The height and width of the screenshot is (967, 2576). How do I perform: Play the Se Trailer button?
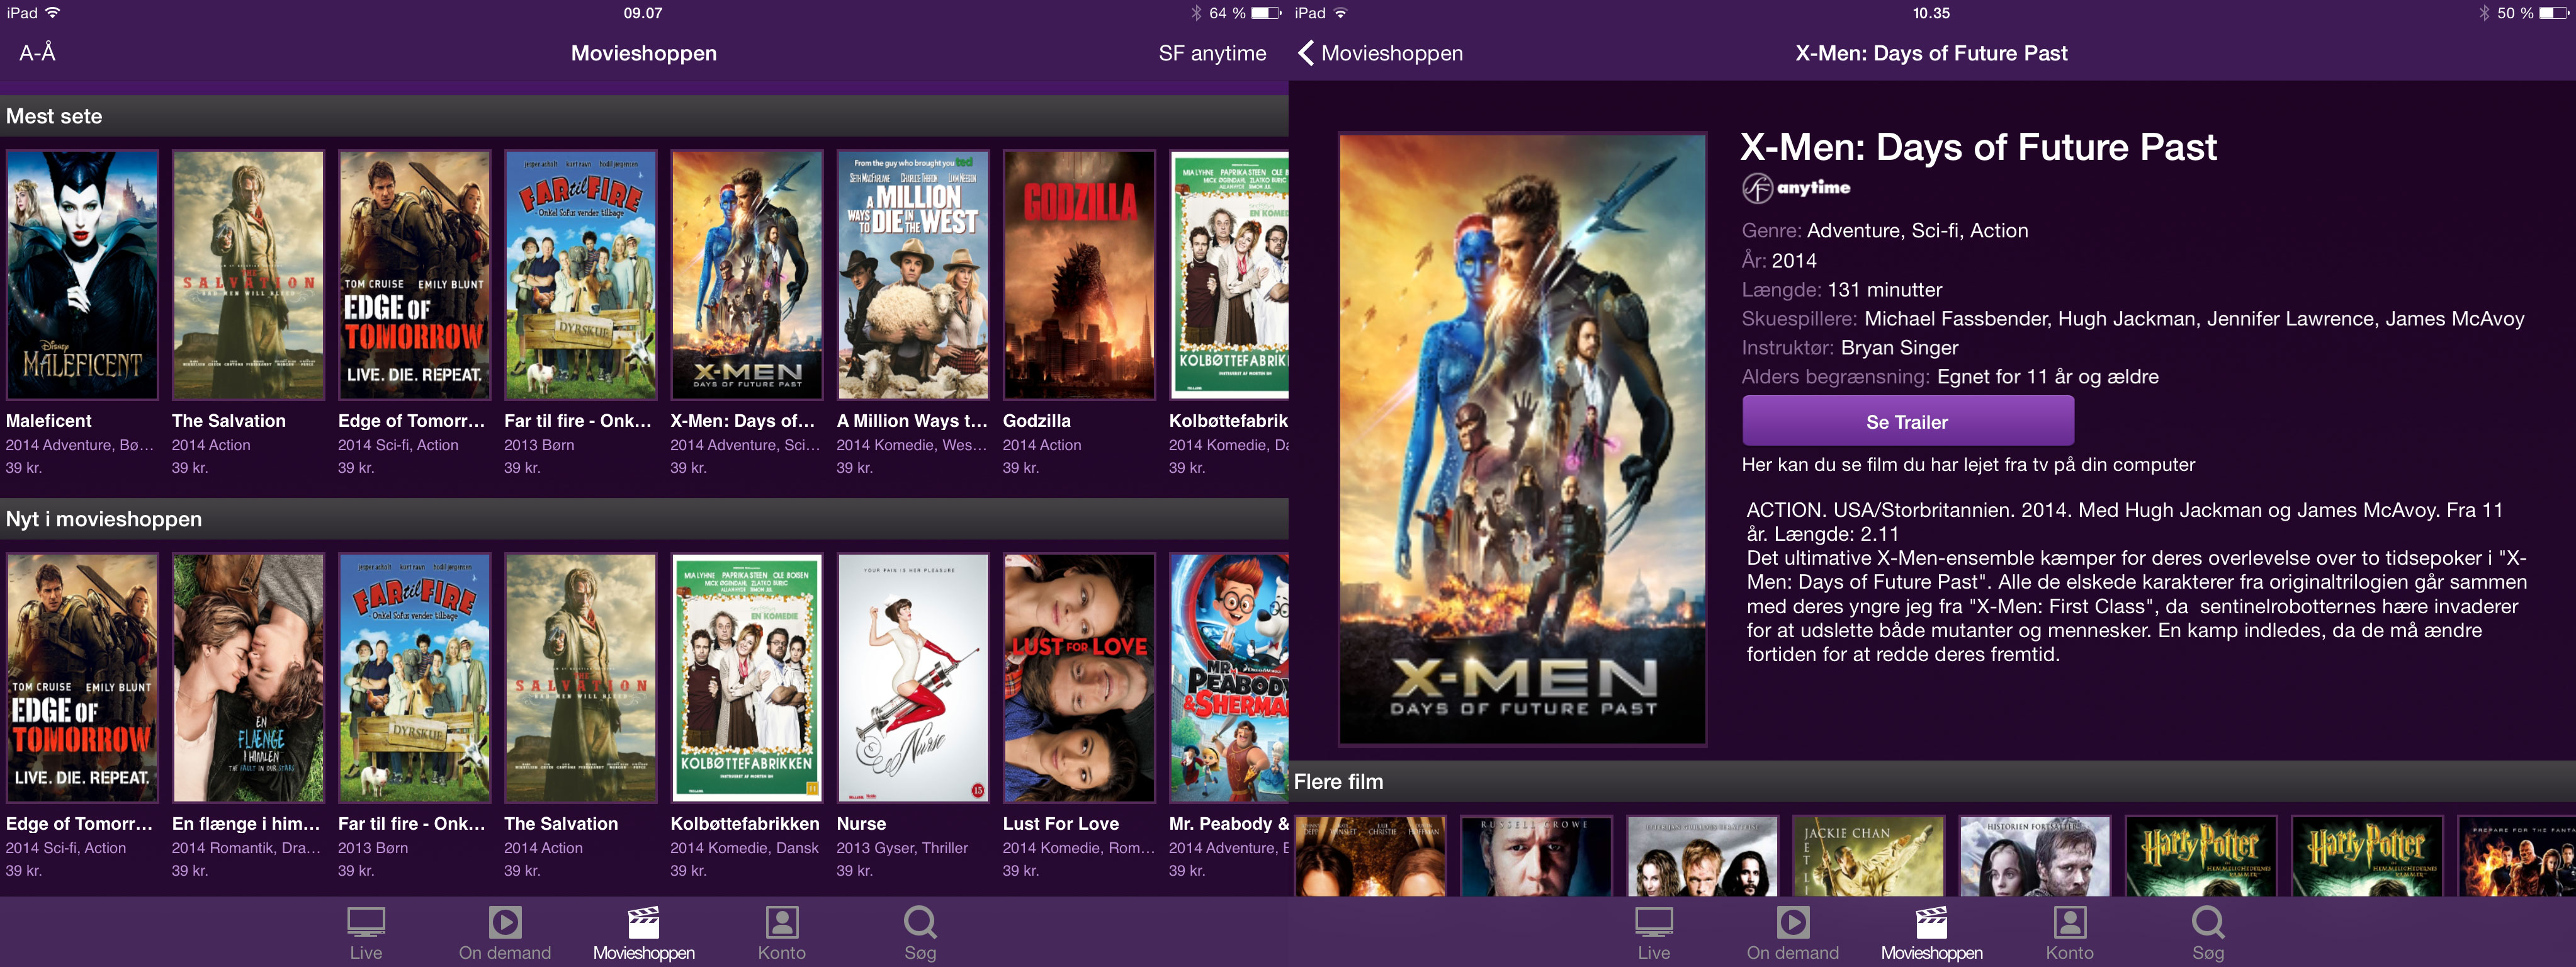(1907, 421)
